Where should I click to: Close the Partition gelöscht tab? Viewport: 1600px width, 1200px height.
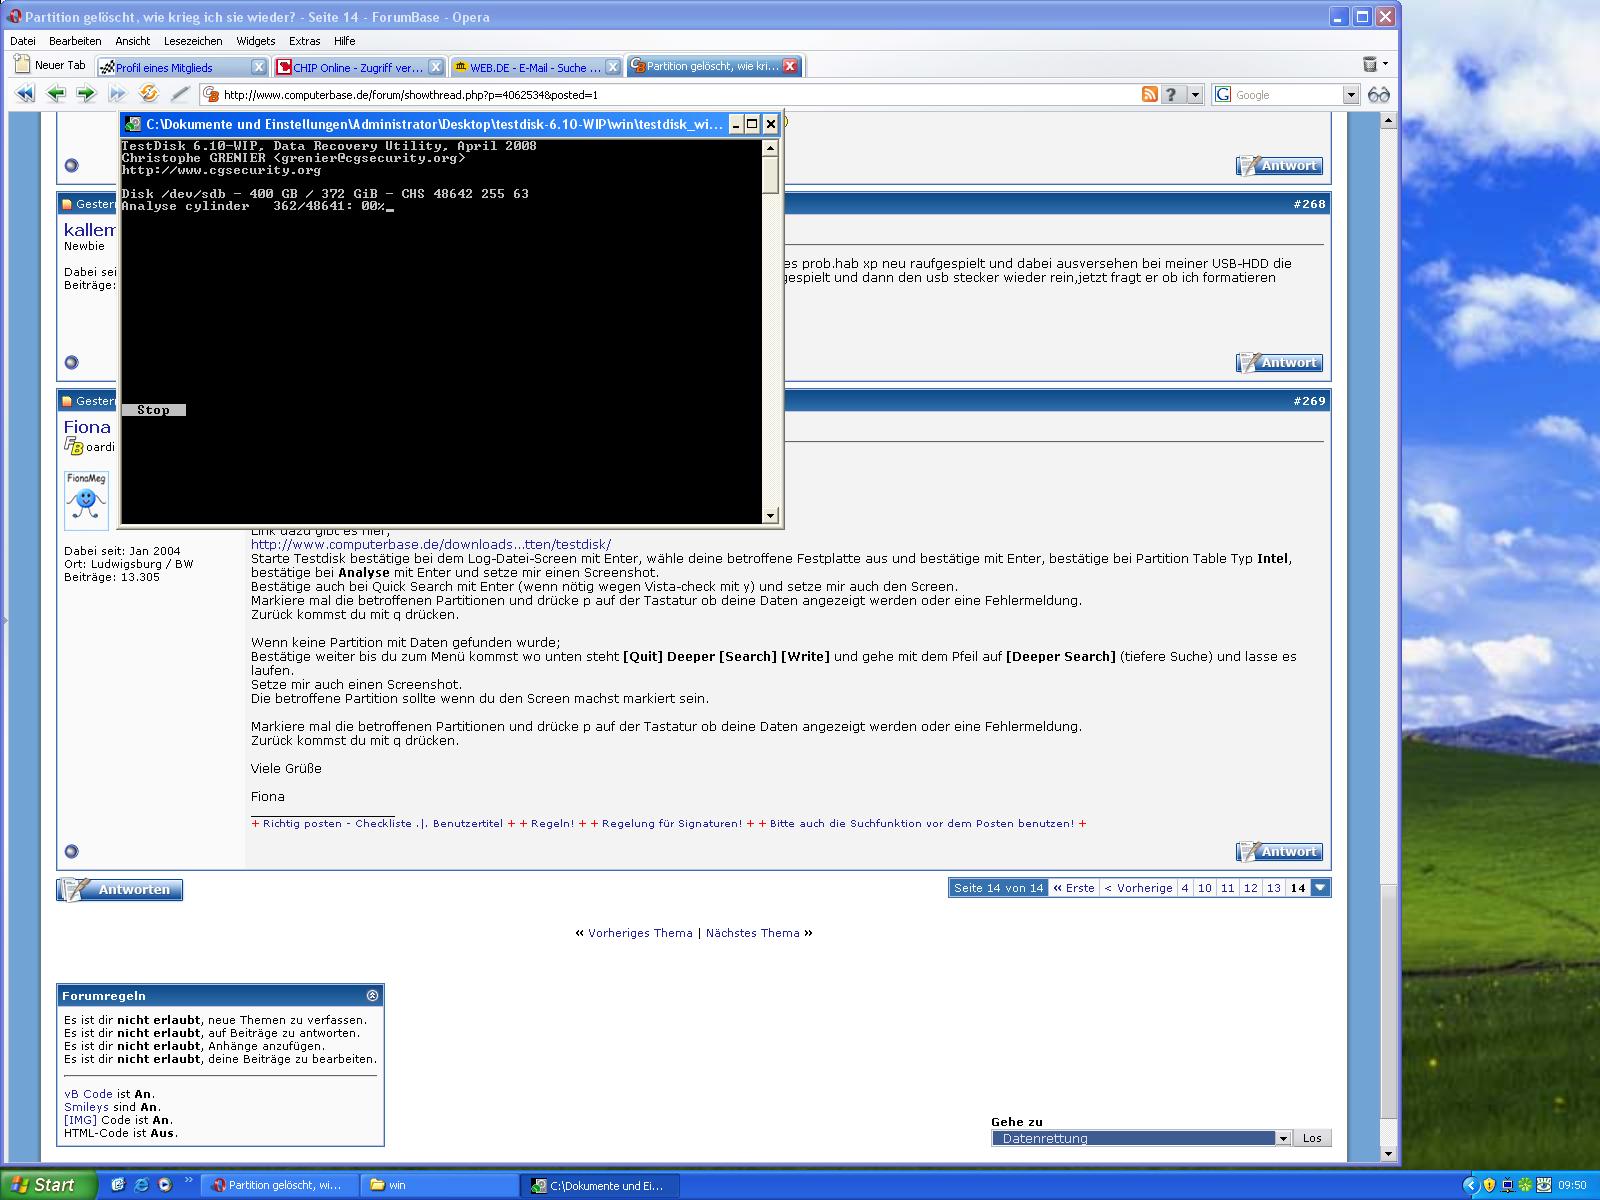[790, 66]
